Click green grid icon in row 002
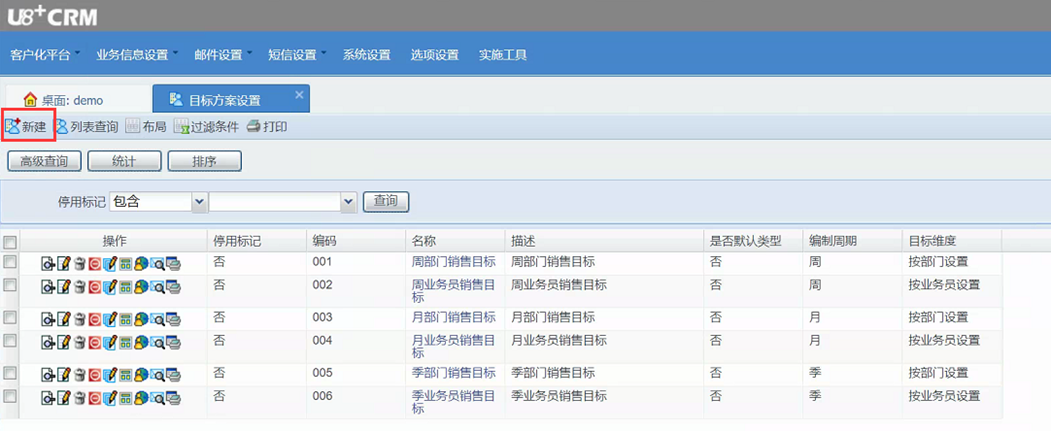 click(125, 286)
